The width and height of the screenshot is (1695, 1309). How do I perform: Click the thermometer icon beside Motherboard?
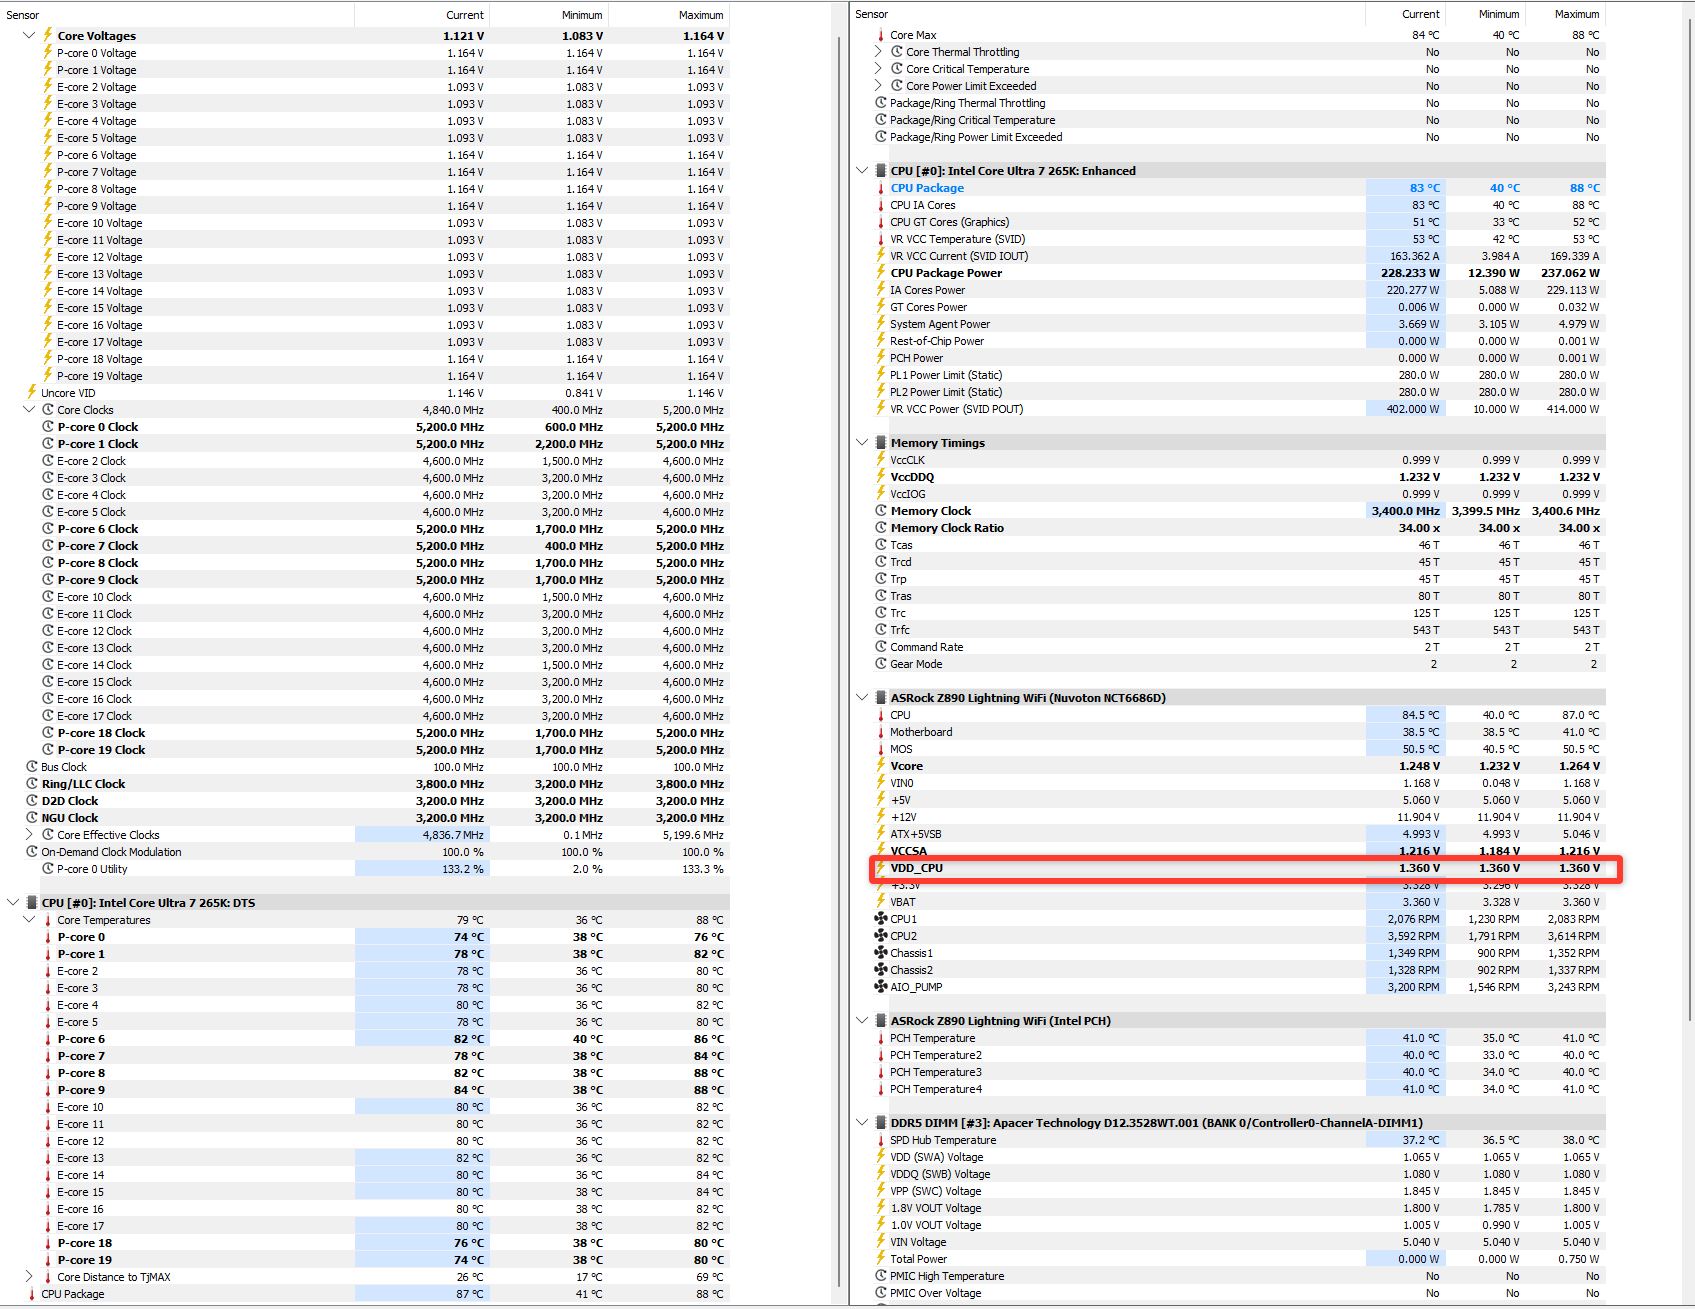pyautogui.click(x=880, y=732)
